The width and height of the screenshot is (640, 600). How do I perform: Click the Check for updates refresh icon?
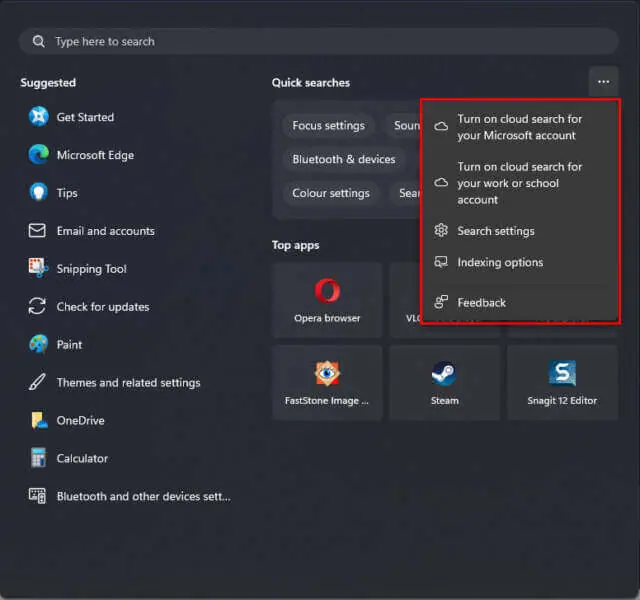[x=37, y=306]
